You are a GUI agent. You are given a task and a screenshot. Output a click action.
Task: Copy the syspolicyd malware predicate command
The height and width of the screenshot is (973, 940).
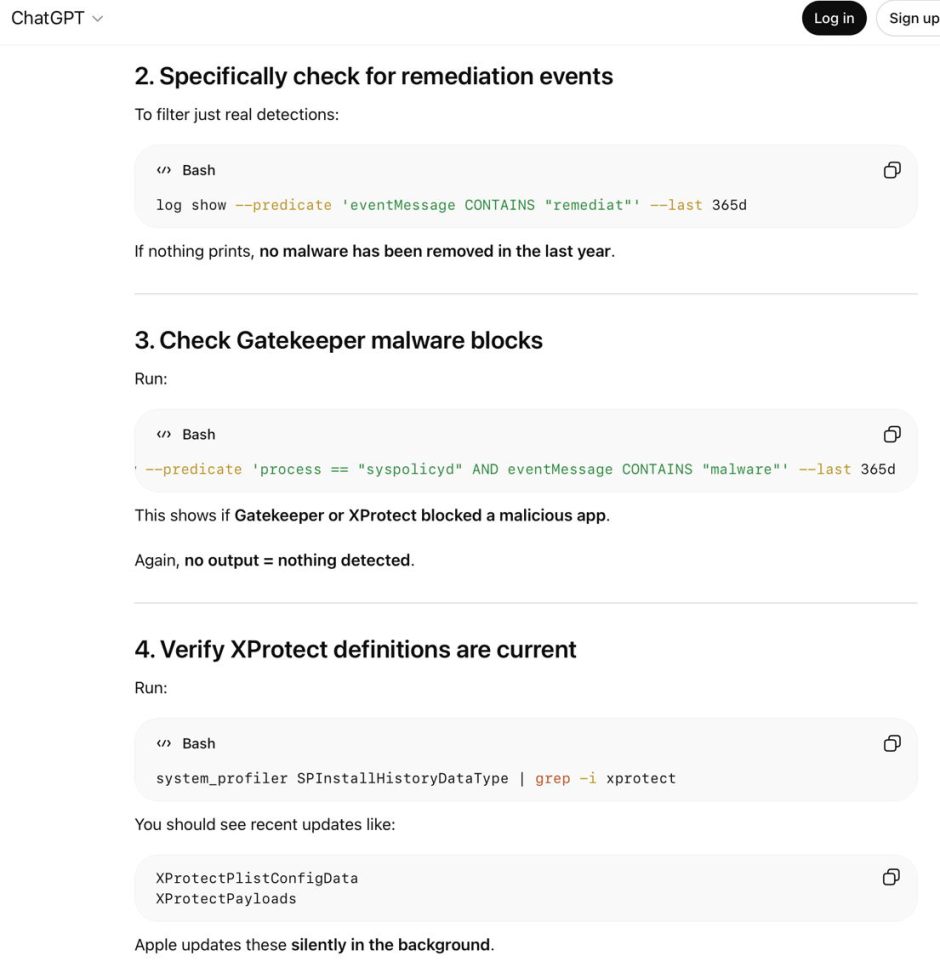point(892,434)
